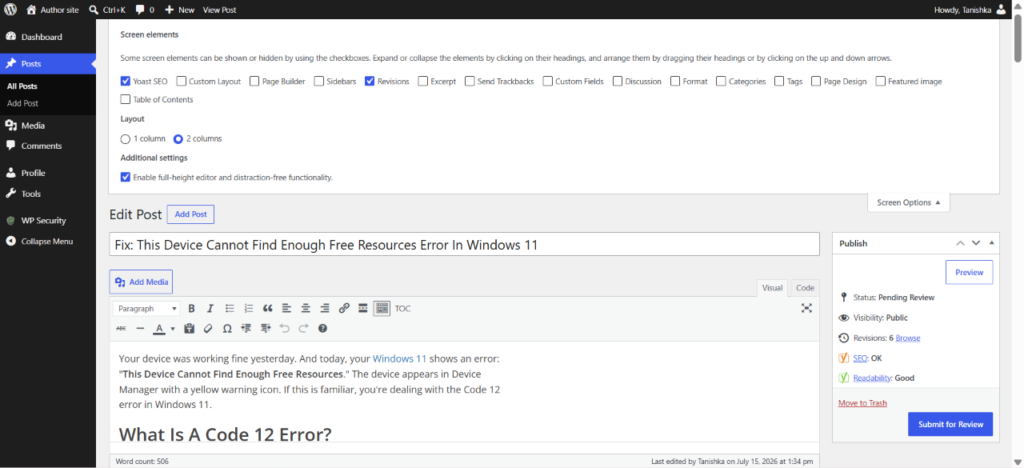Apply text color A button
The height and width of the screenshot is (468, 1024).
[x=159, y=328]
